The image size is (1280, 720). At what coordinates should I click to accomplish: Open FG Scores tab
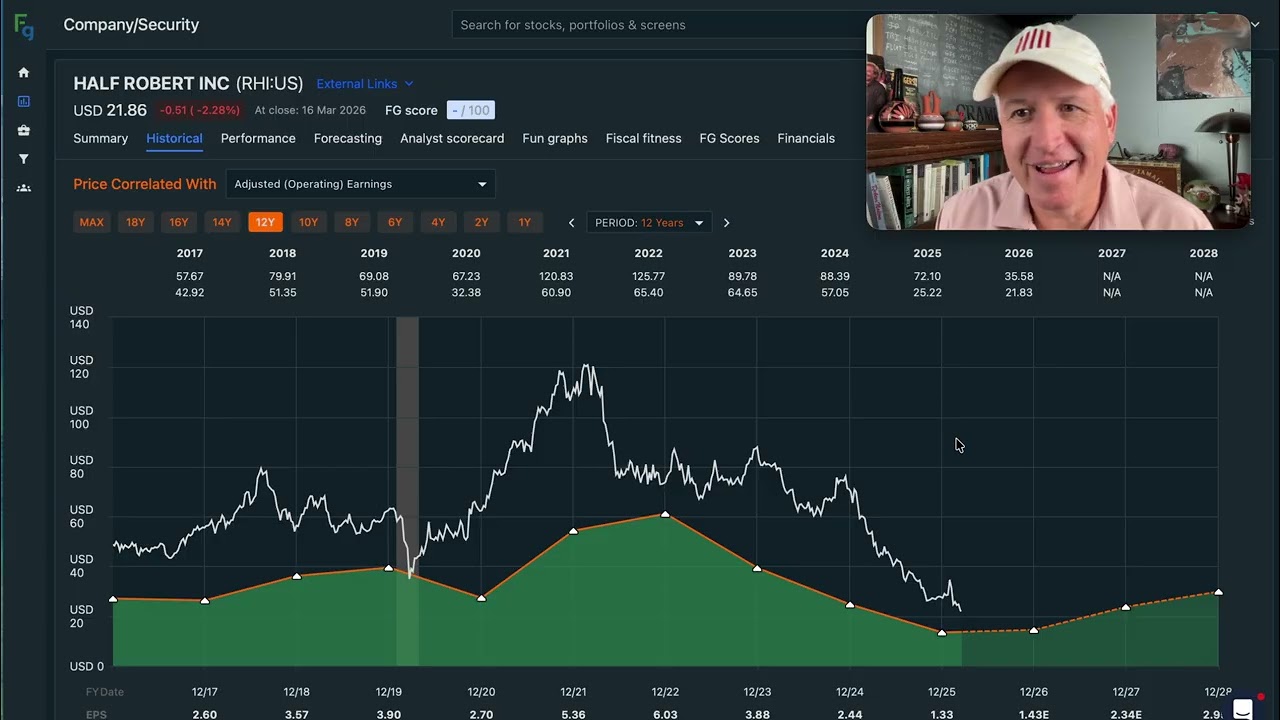point(729,138)
